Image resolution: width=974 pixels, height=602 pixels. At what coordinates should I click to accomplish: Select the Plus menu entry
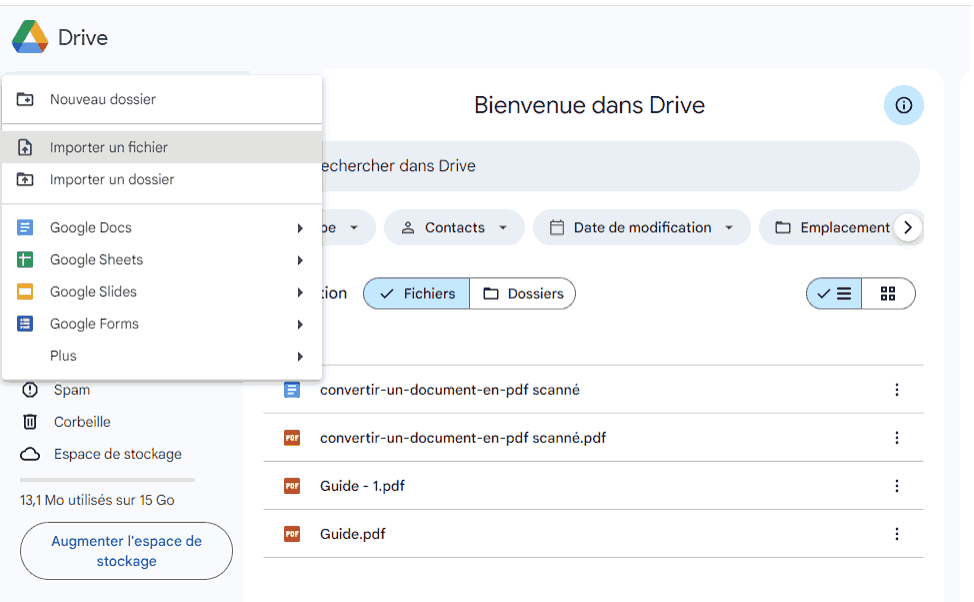coord(162,356)
